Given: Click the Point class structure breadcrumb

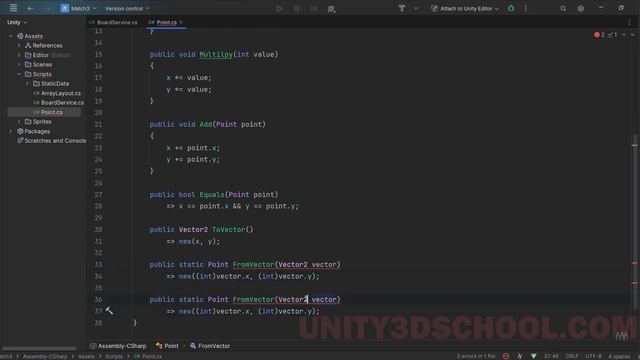Looking at the screenshot, I should pos(167,346).
